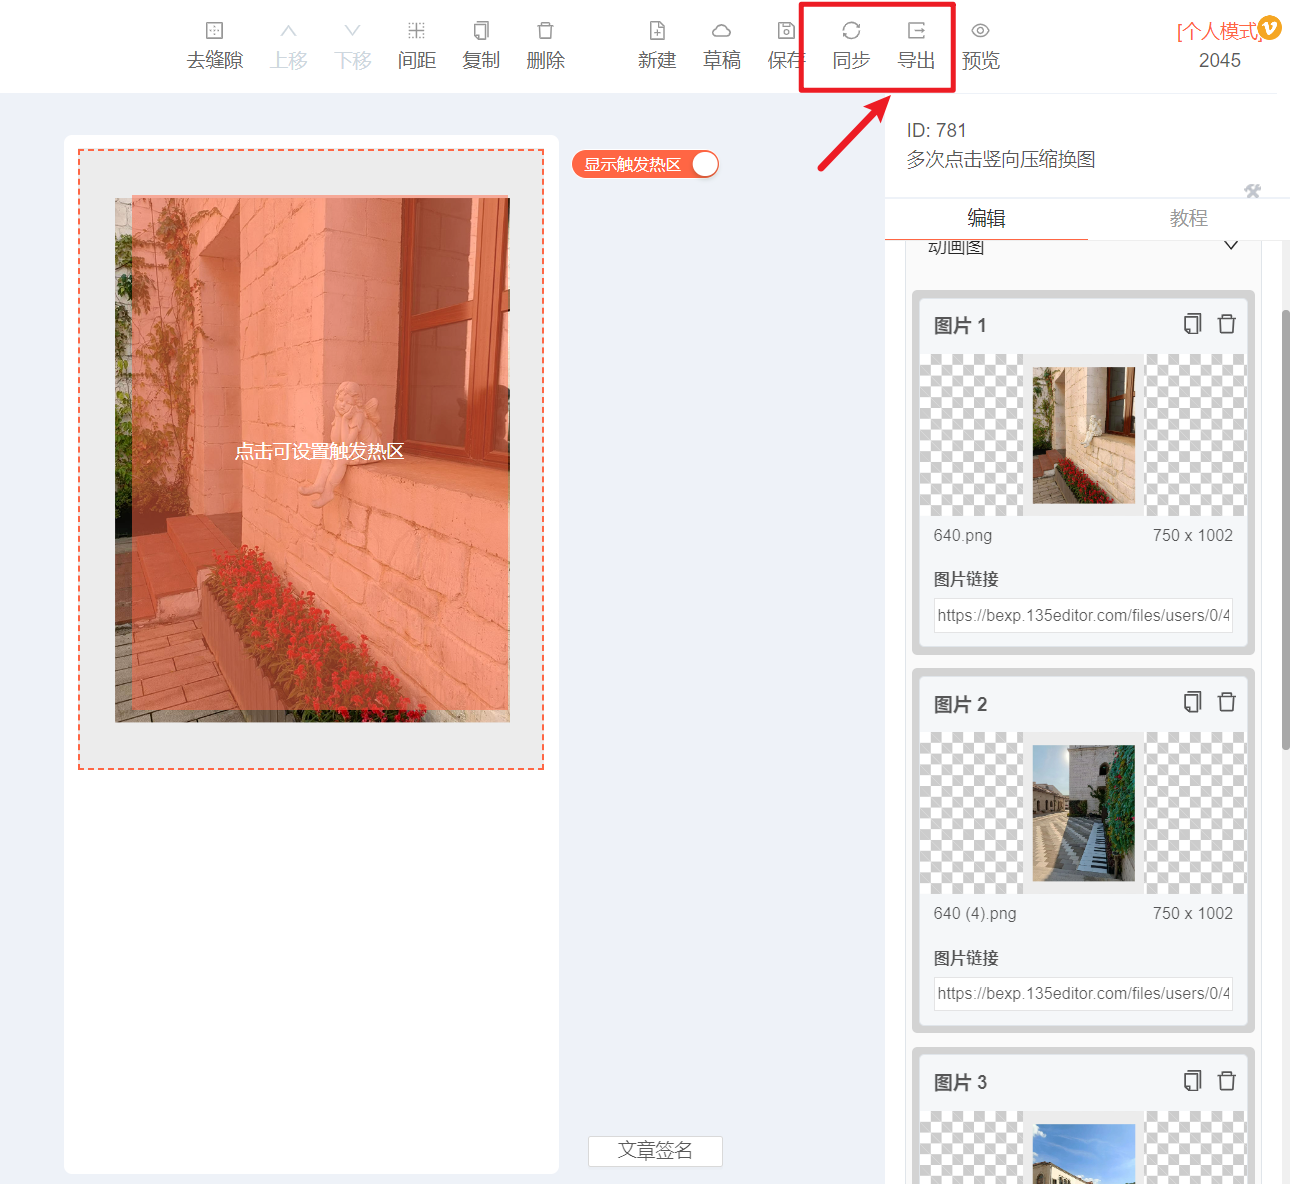Image resolution: width=1290 pixels, height=1184 pixels.
Task: Select the 图片 2 thumbnail preview
Action: [x=1083, y=813]
